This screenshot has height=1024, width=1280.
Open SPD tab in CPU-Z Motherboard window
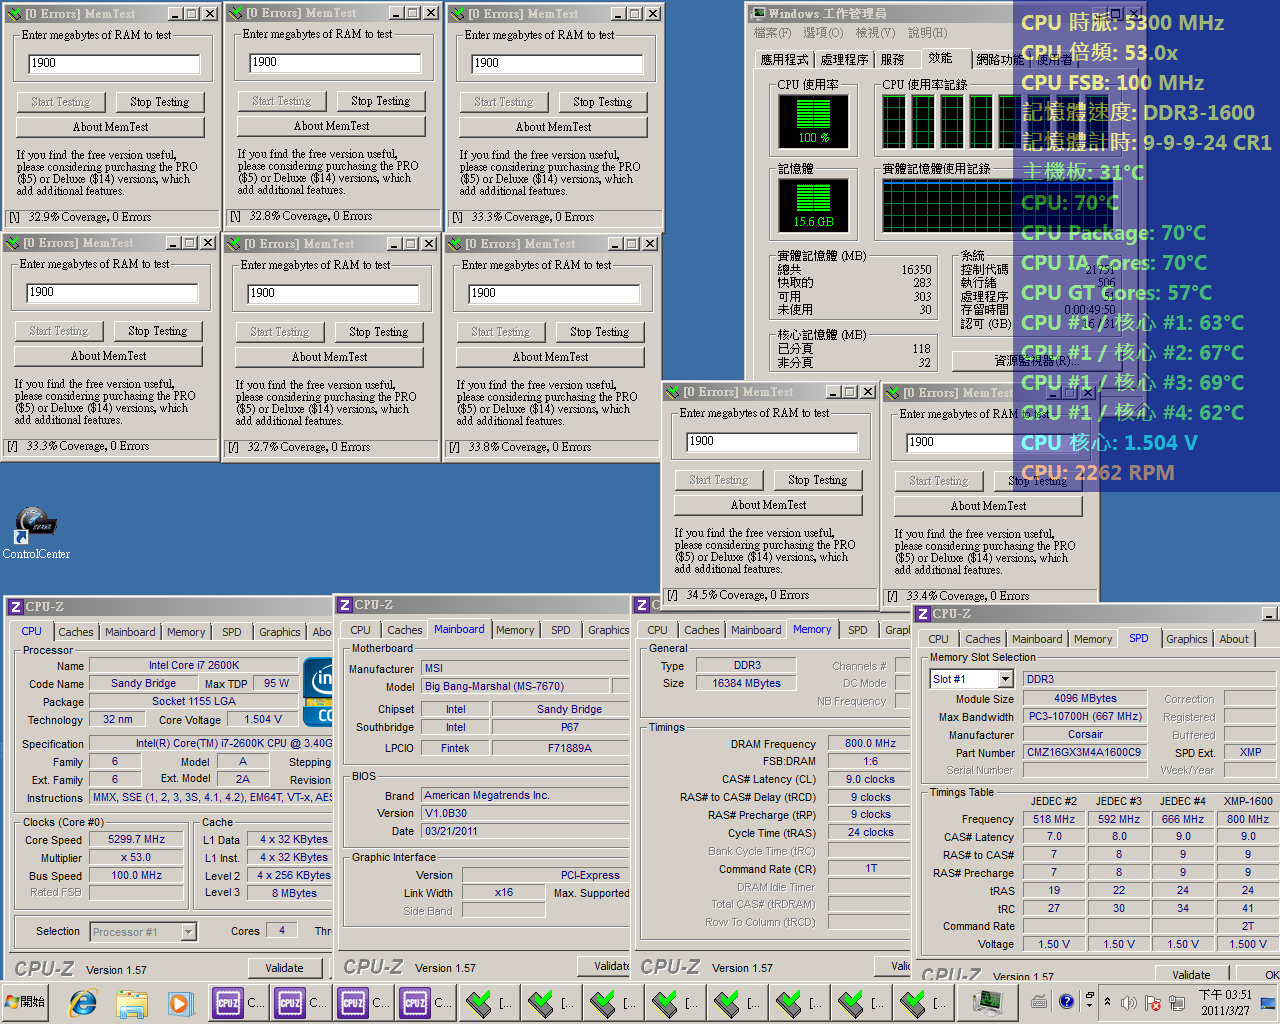tap(561, 630)
